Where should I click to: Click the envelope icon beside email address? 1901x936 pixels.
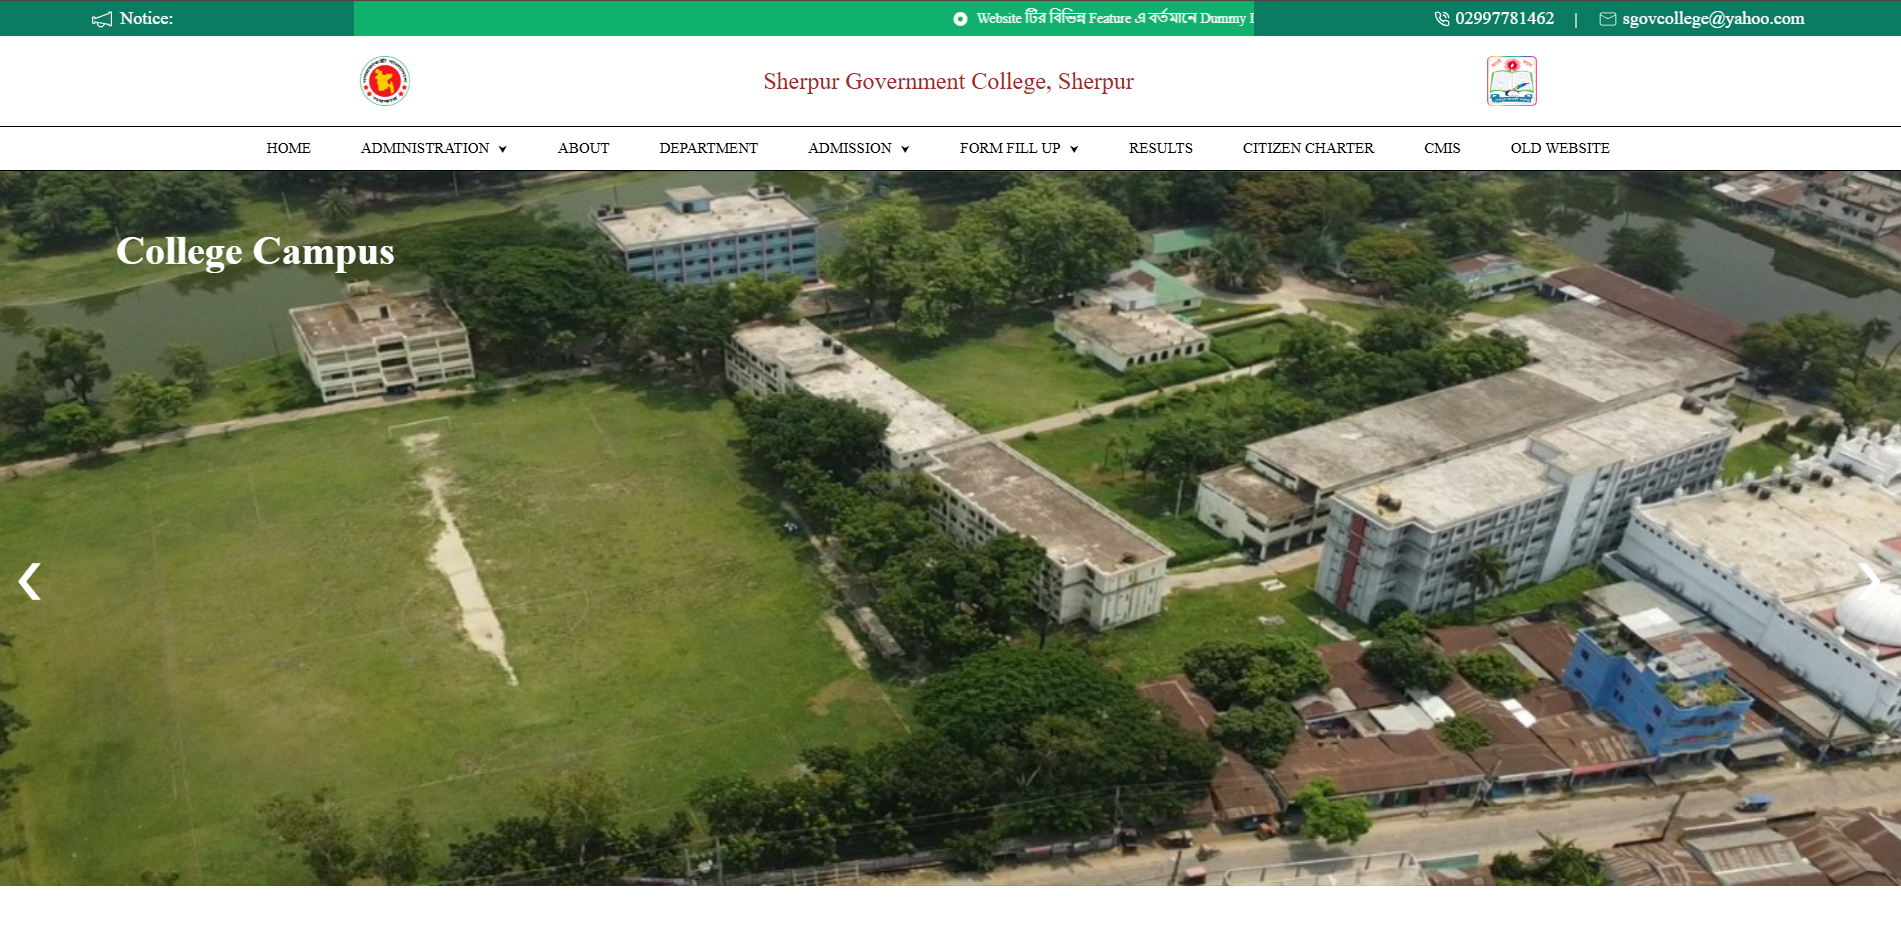click(1607, 19)
